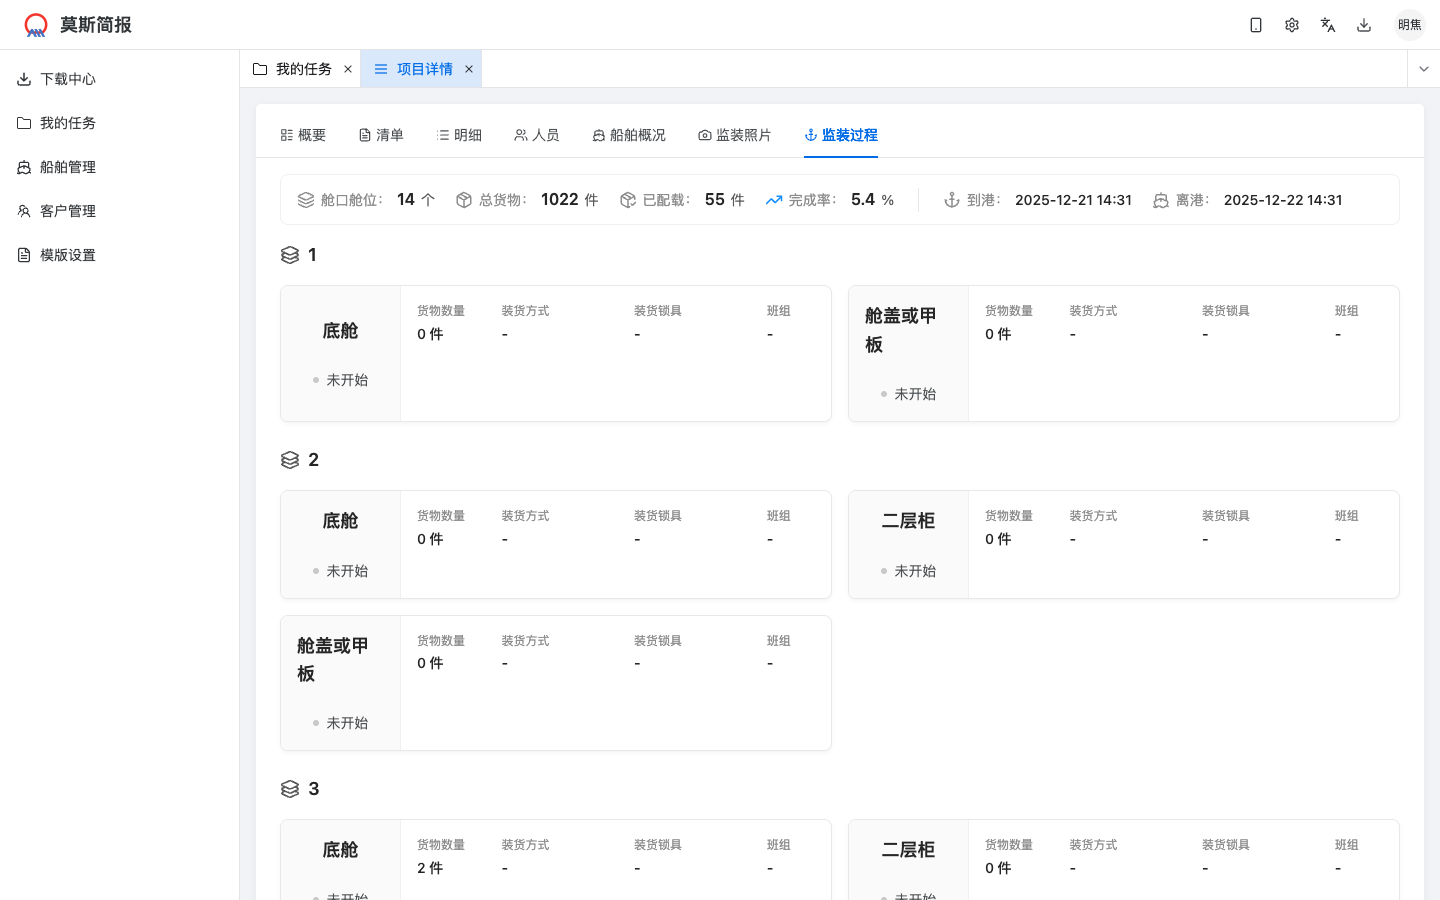Close the 项目详情 tab
The image size is (1440, 900).
click(468, 68)
